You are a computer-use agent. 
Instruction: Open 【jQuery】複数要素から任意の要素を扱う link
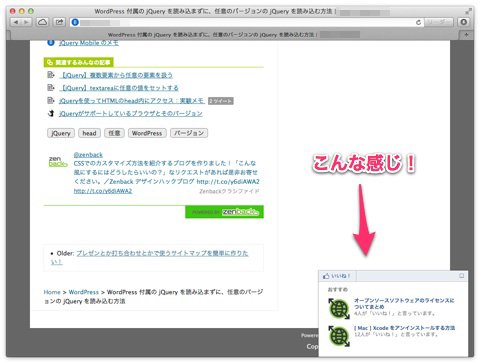tap(117, 75)
